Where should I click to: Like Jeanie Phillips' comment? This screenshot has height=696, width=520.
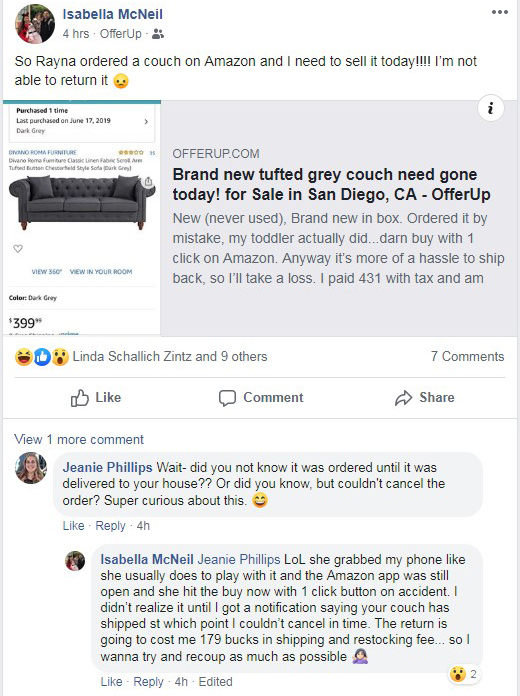pos(73,526)
